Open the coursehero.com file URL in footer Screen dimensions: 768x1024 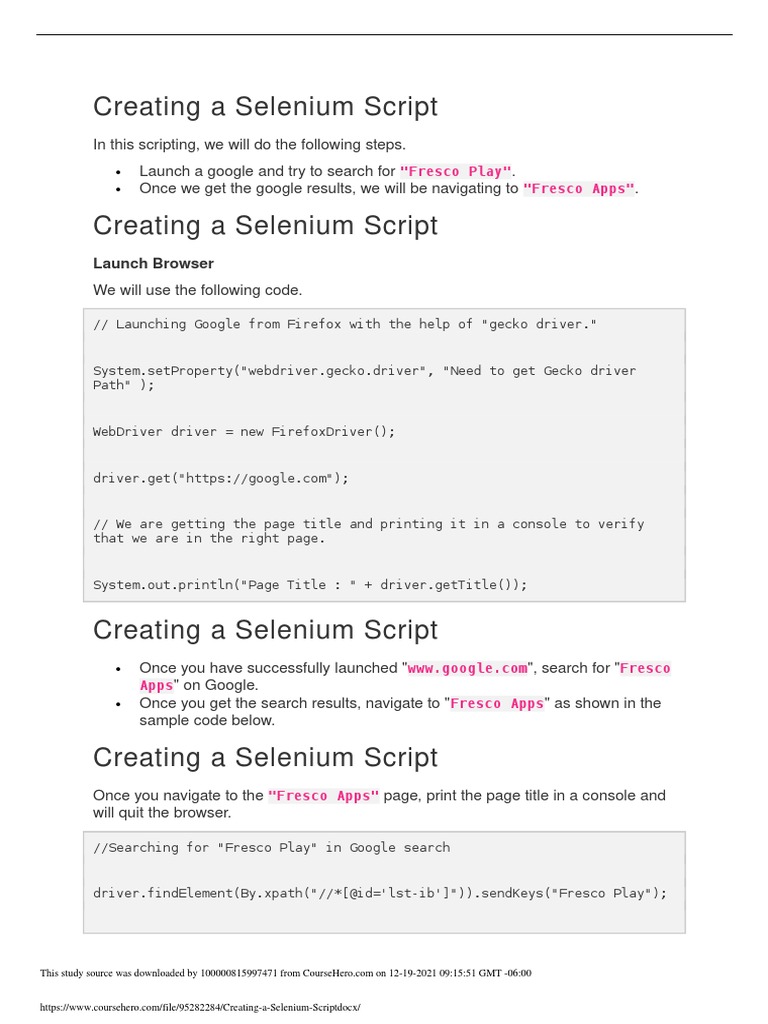click(x=199, y=1007)
